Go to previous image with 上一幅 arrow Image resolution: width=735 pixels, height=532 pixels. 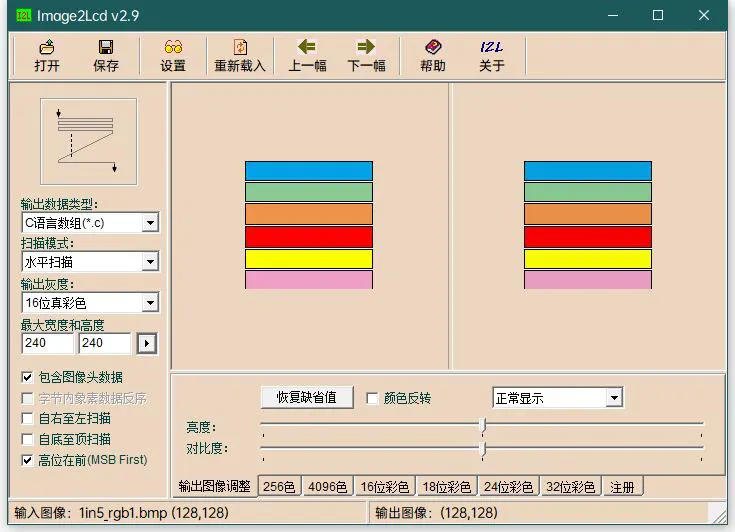click(x=307, y=56)
